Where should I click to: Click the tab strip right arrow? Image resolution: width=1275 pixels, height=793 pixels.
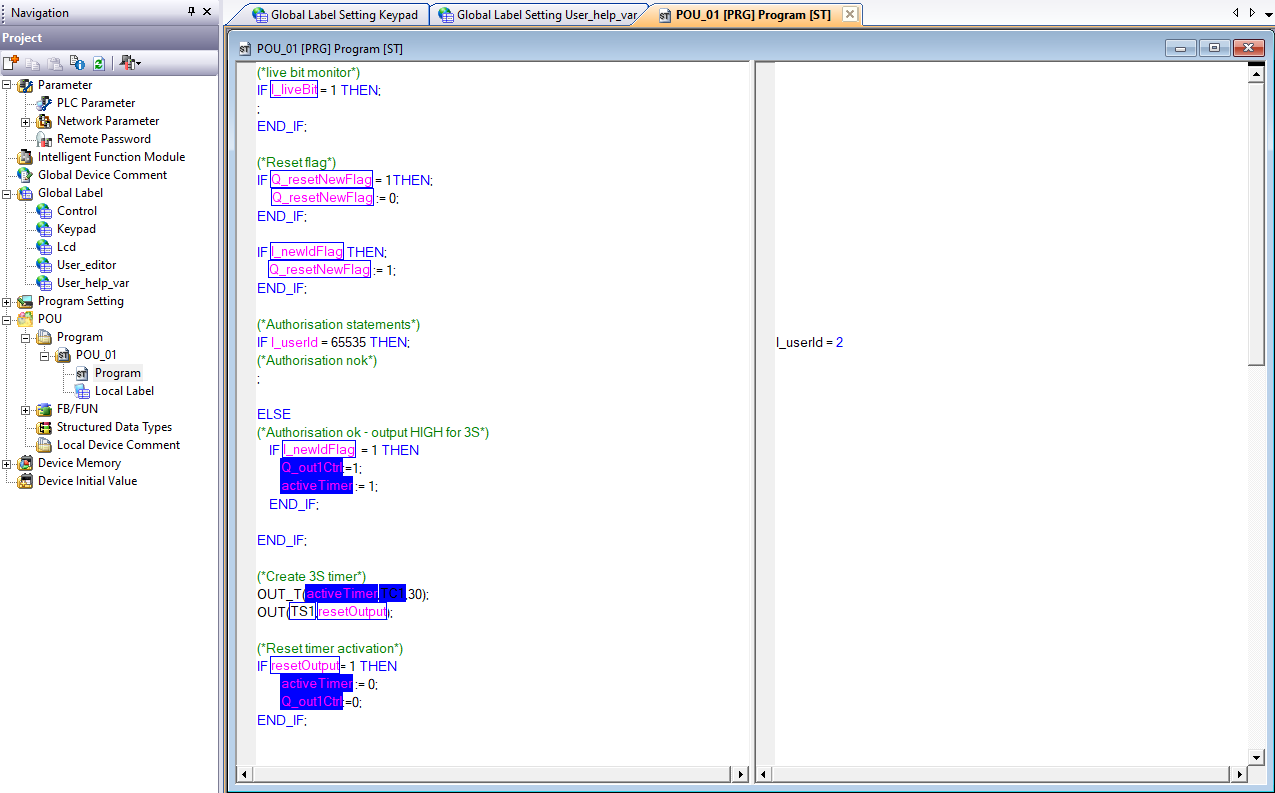1251,13
